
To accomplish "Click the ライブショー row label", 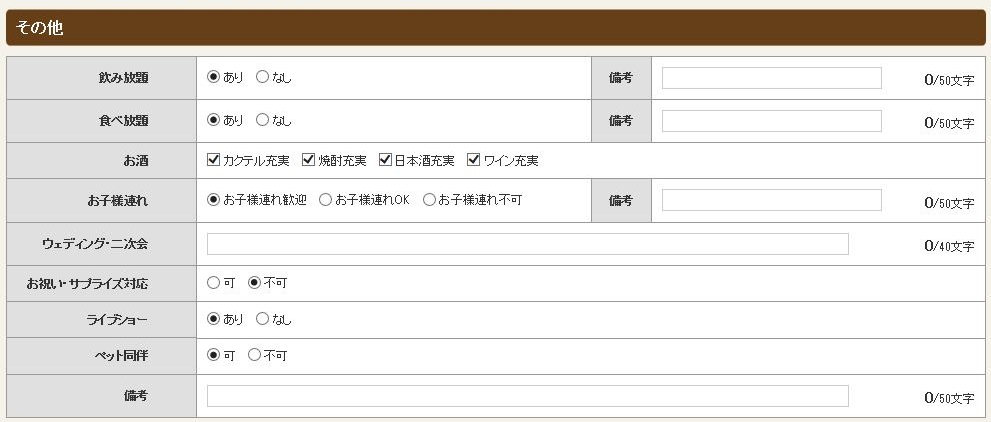I will pos(117,320).
